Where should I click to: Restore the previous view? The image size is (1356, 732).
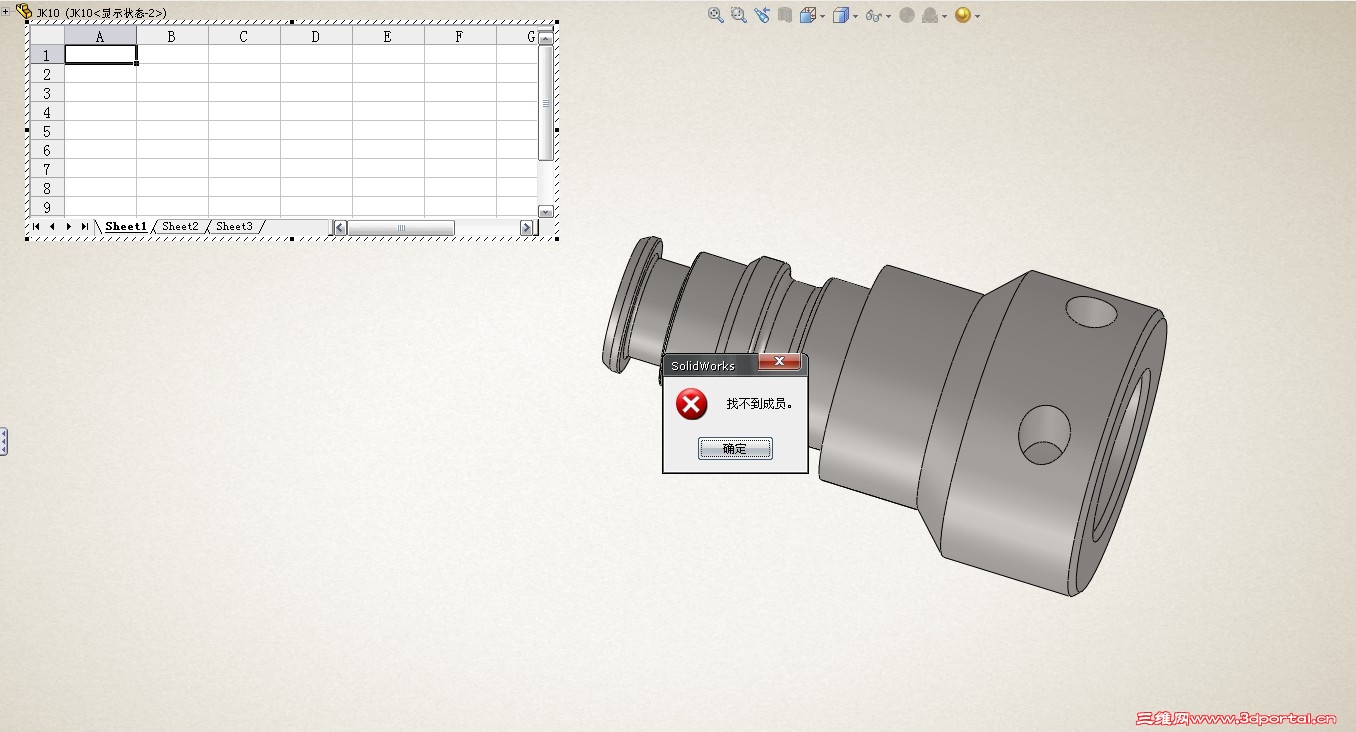(762, 15)
